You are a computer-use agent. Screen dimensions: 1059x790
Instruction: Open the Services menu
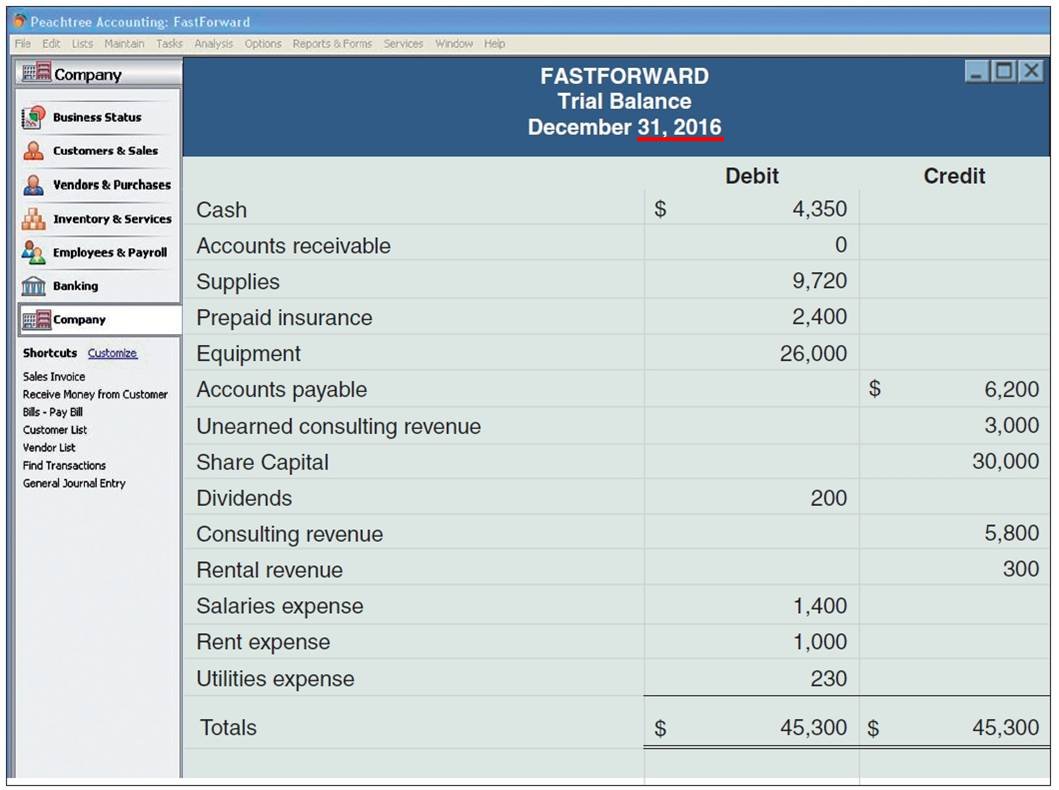[x=403, y=43]
